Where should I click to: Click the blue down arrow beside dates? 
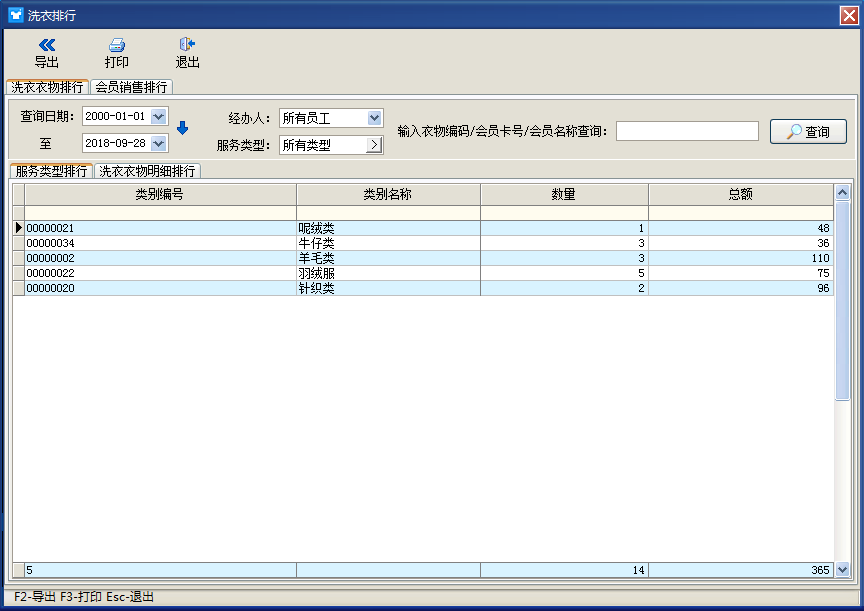(182, 128)
